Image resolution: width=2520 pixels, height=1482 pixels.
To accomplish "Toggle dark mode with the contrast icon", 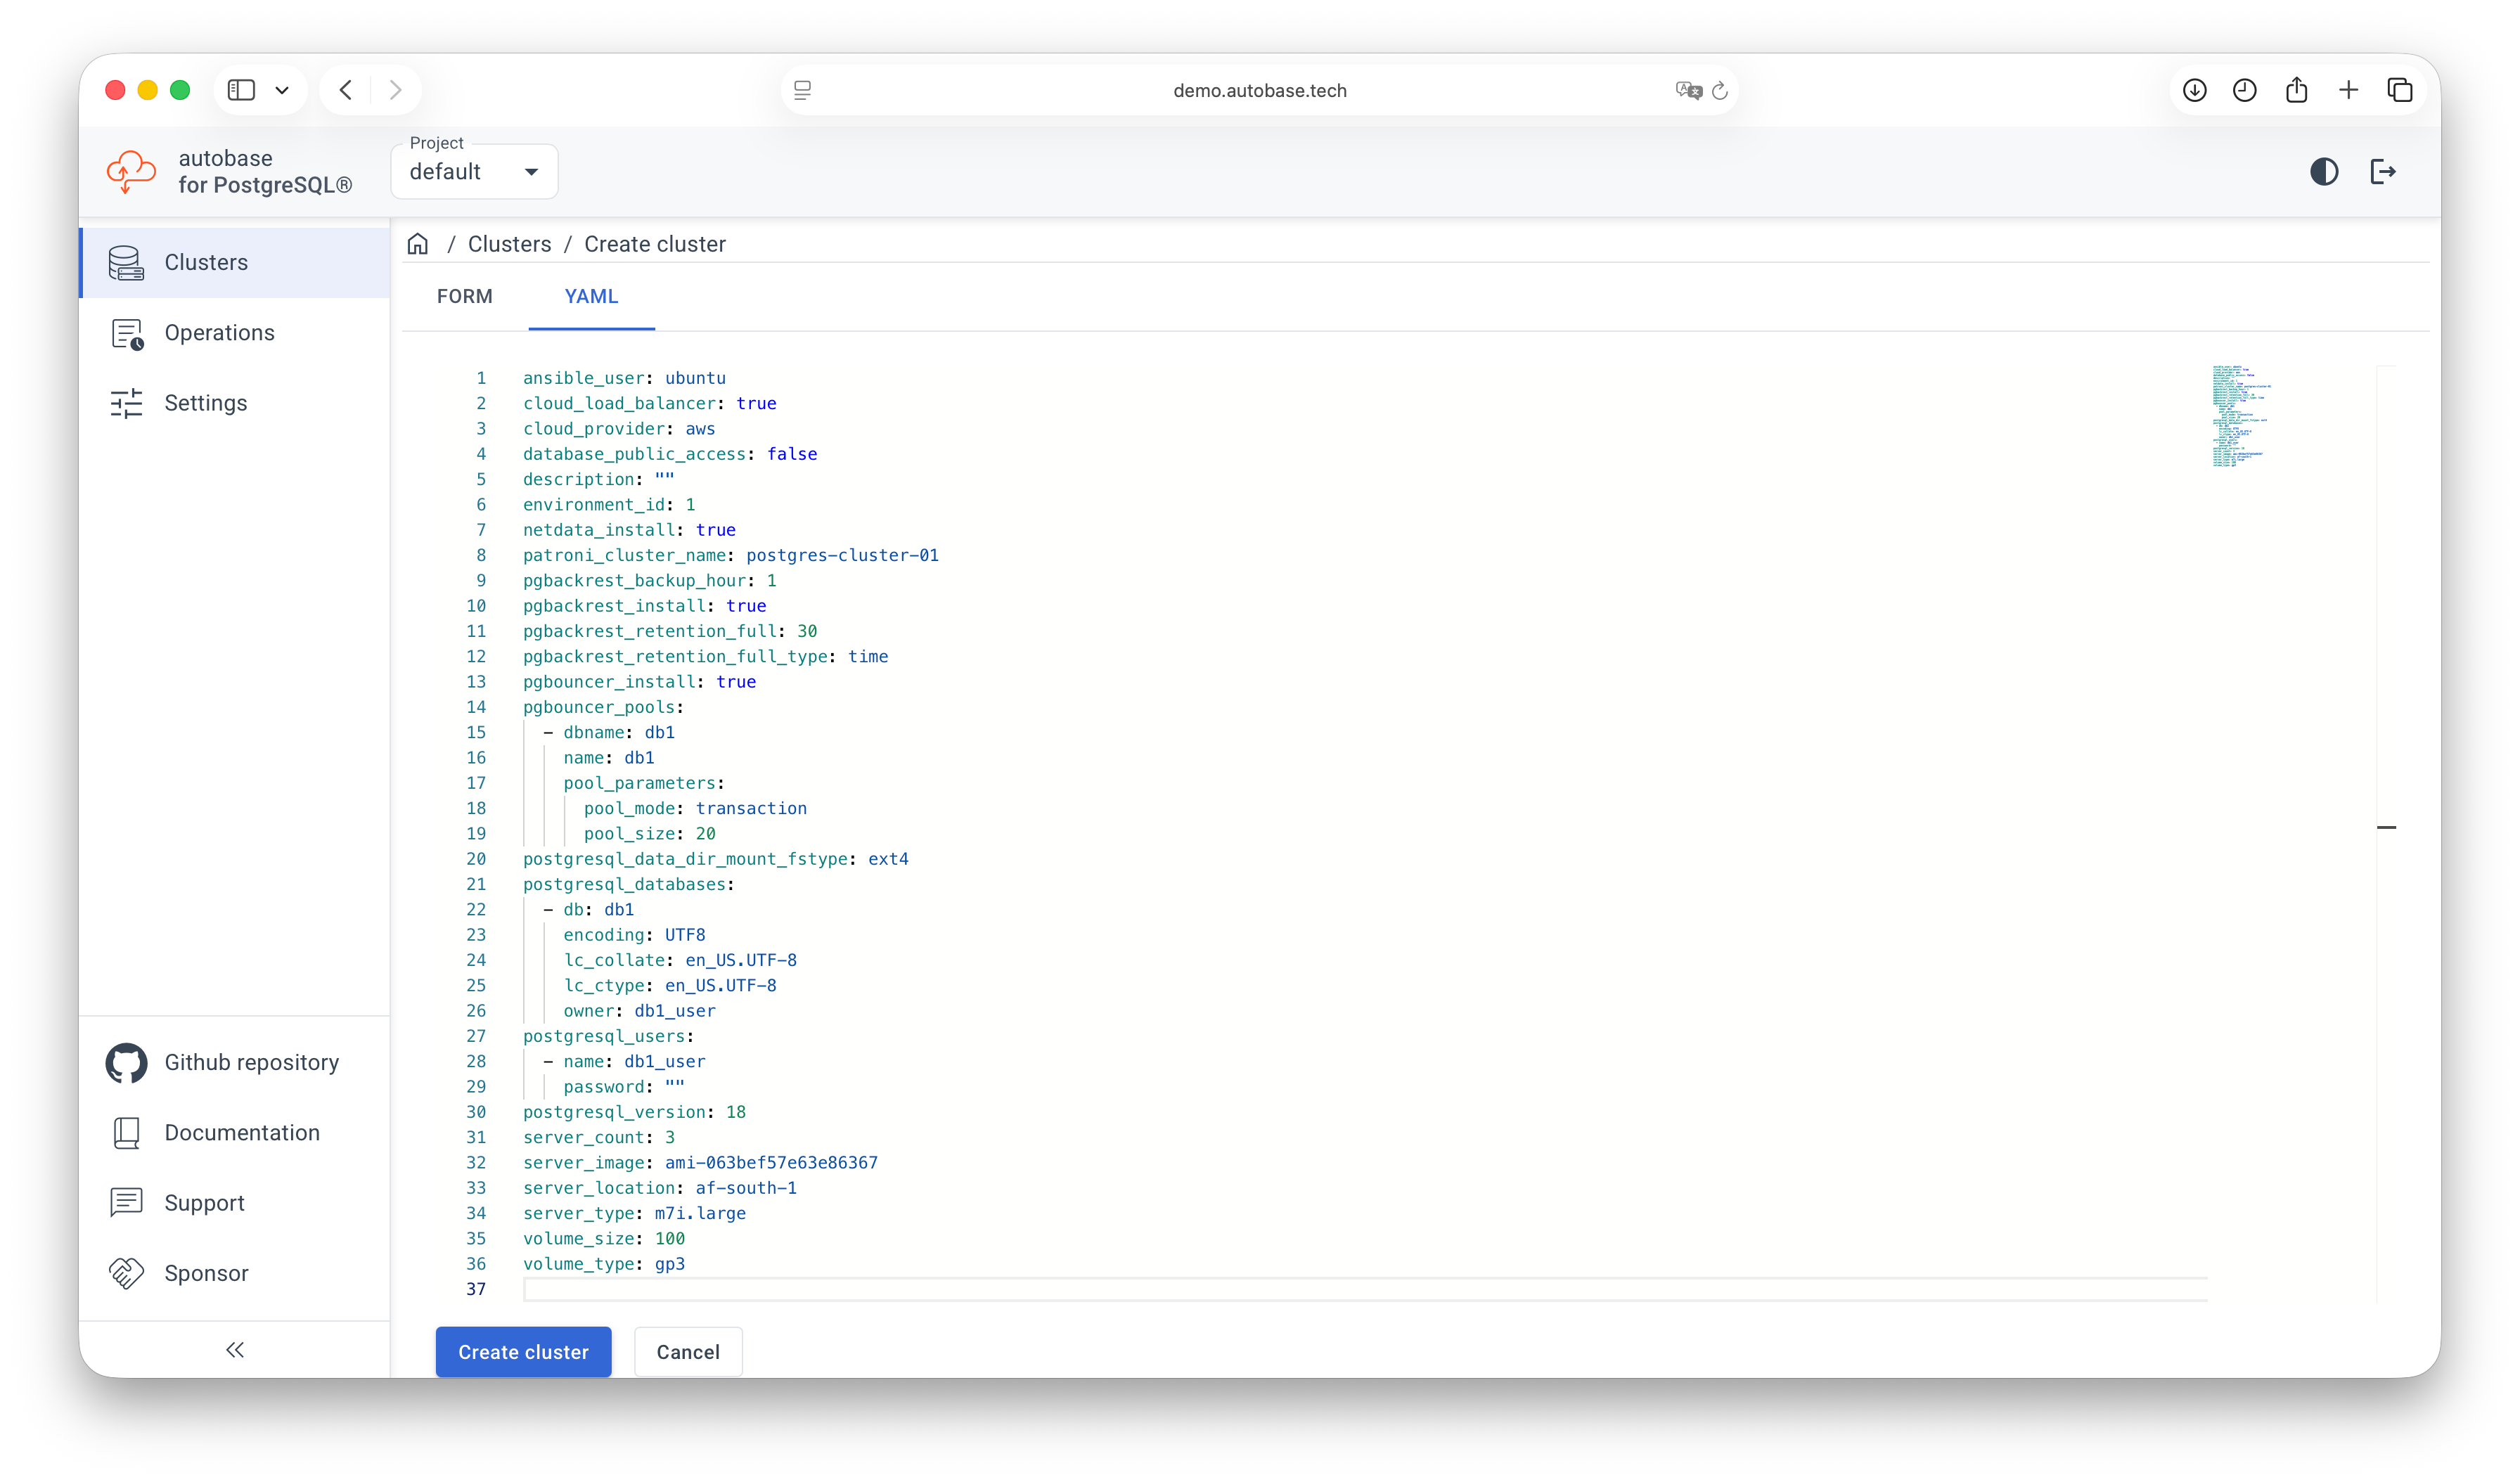I will point(2324,171).
